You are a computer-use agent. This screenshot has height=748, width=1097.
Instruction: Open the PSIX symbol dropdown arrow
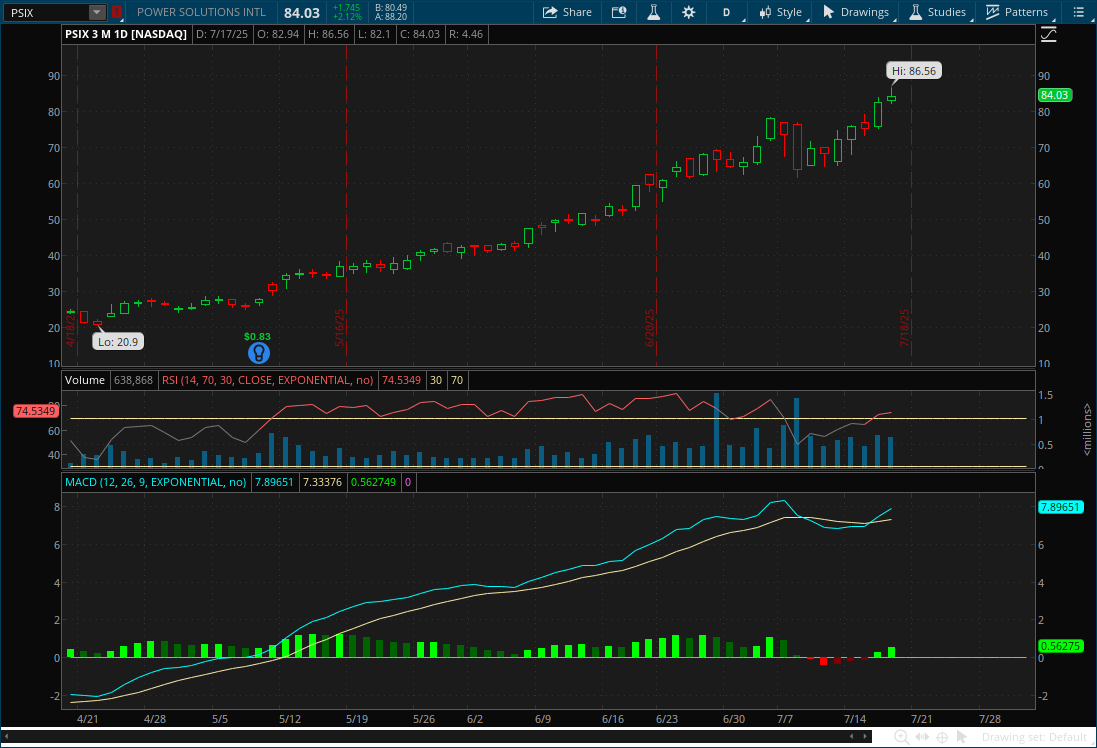97,12
